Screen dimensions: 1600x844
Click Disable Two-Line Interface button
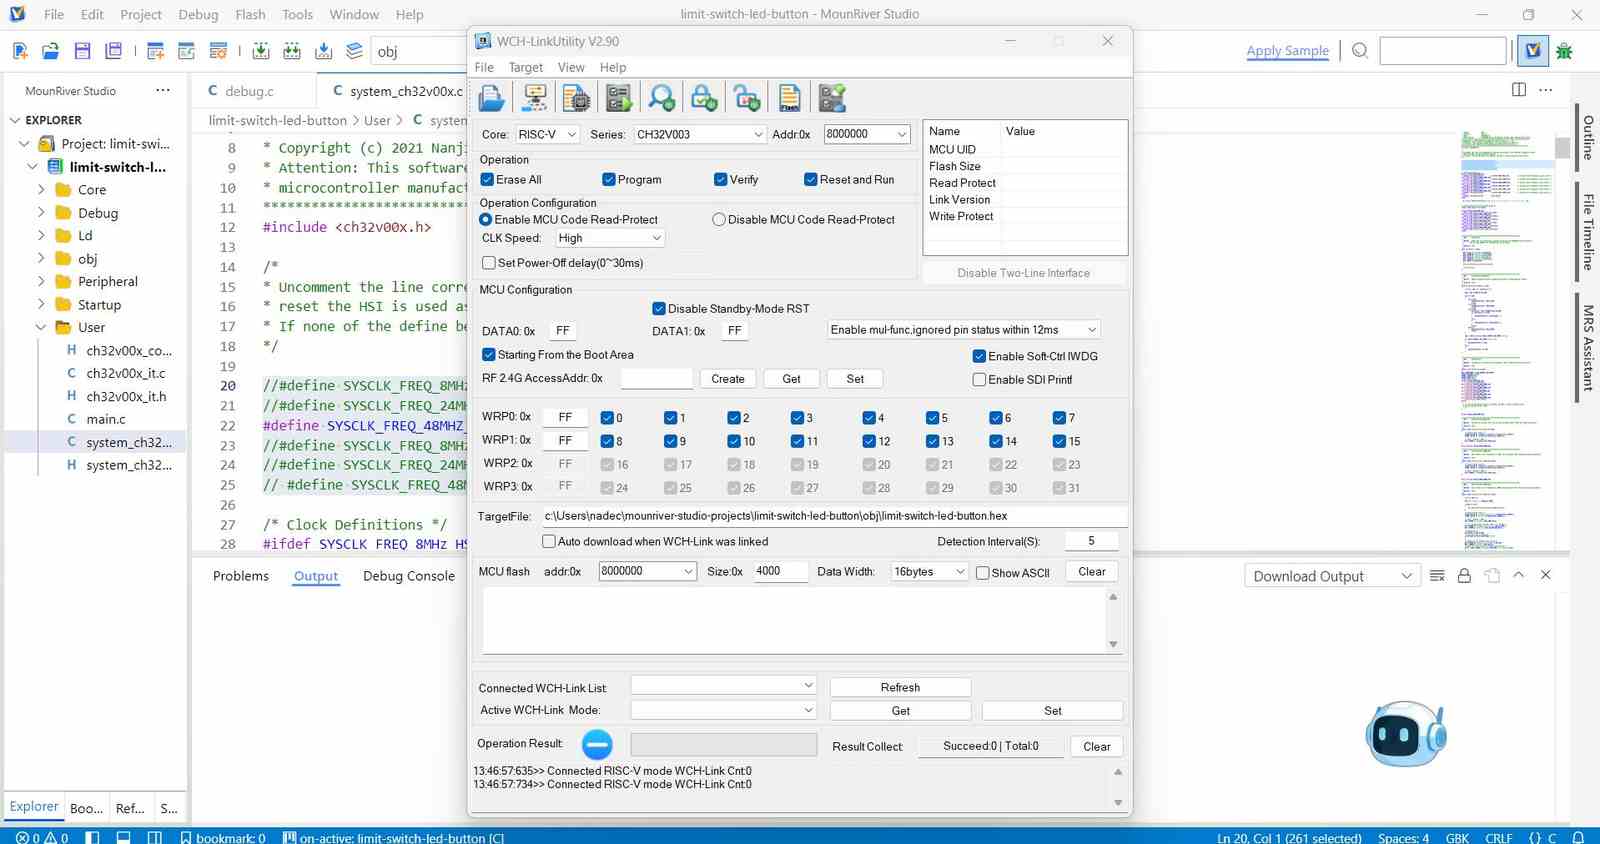1023,273
